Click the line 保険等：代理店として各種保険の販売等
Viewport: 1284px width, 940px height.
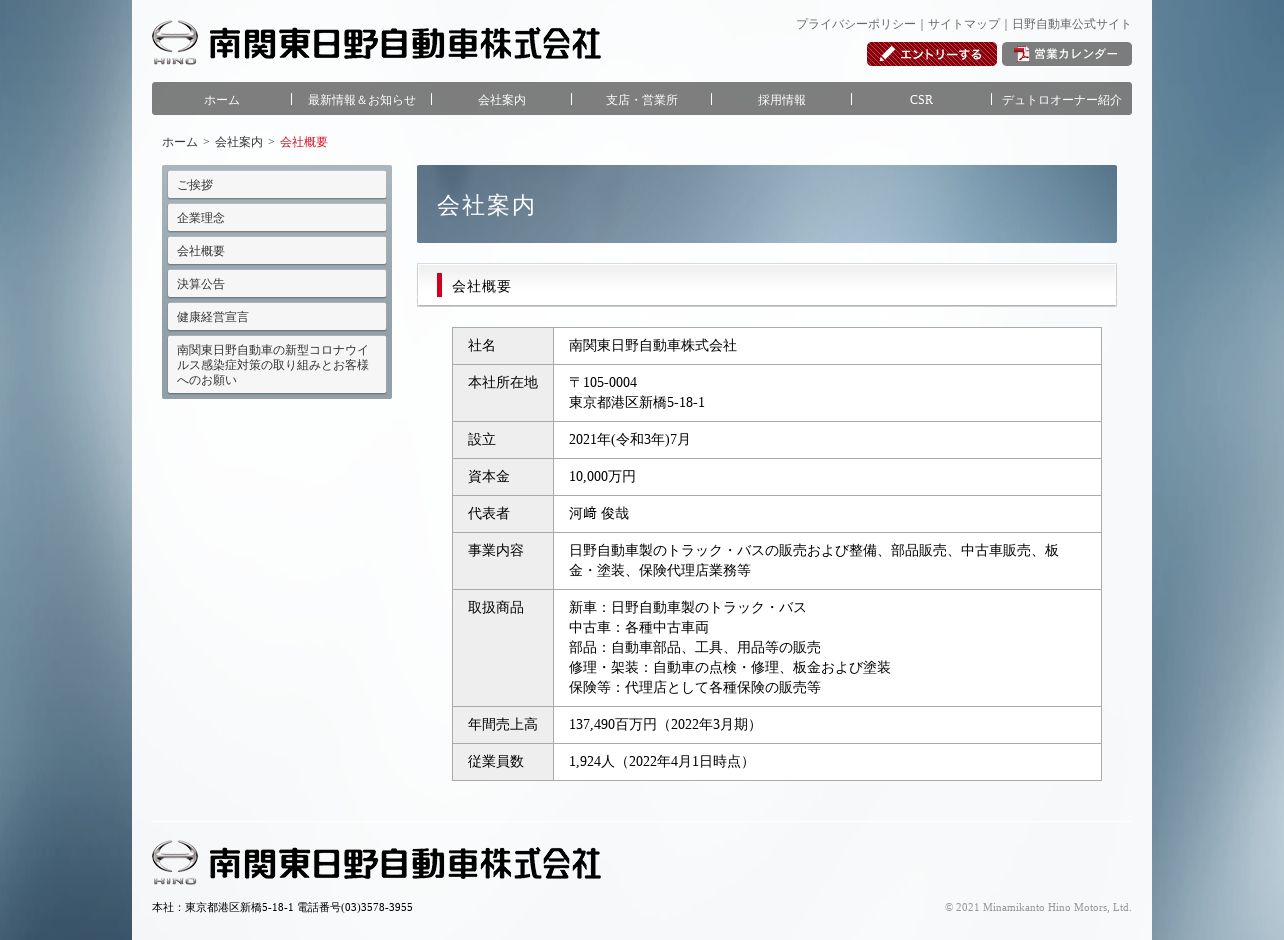tap(695, 688)
